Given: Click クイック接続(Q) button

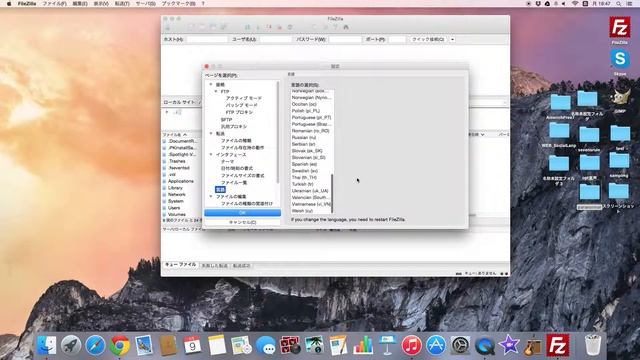Looking at the screenshot, I should click(x=428, y=40).
